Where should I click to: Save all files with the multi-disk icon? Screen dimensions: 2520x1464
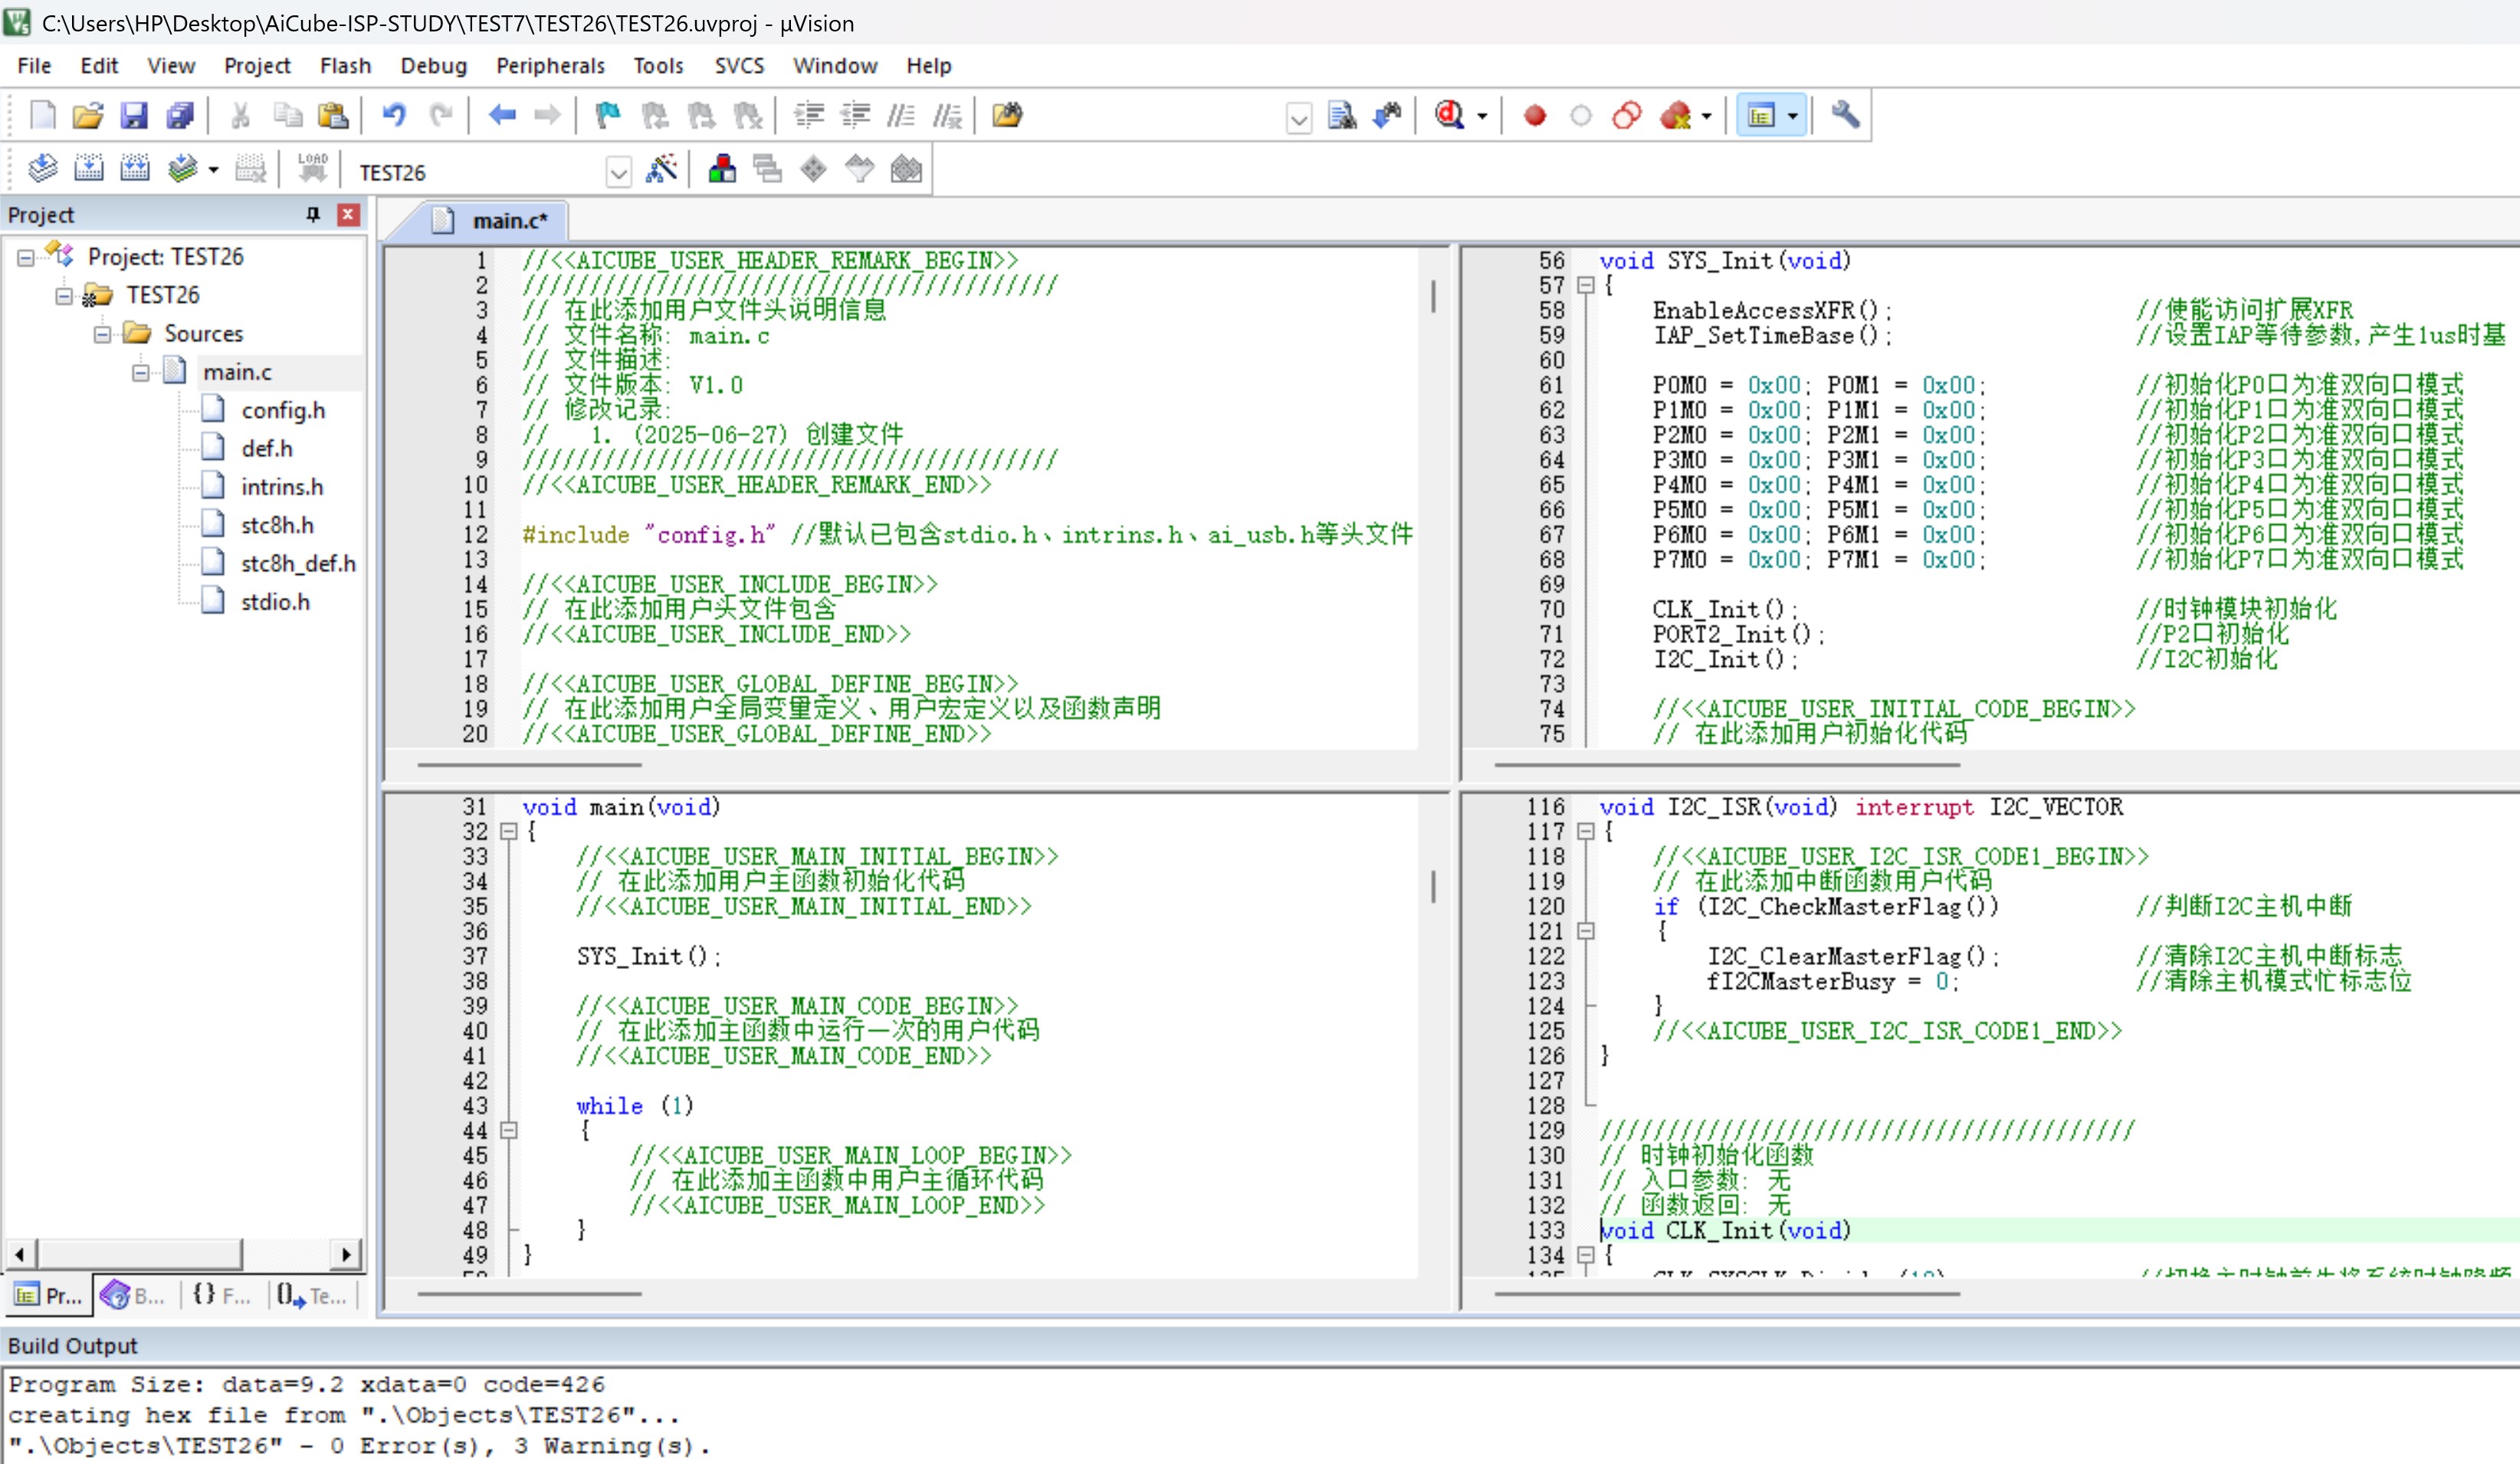click(180, 116)
